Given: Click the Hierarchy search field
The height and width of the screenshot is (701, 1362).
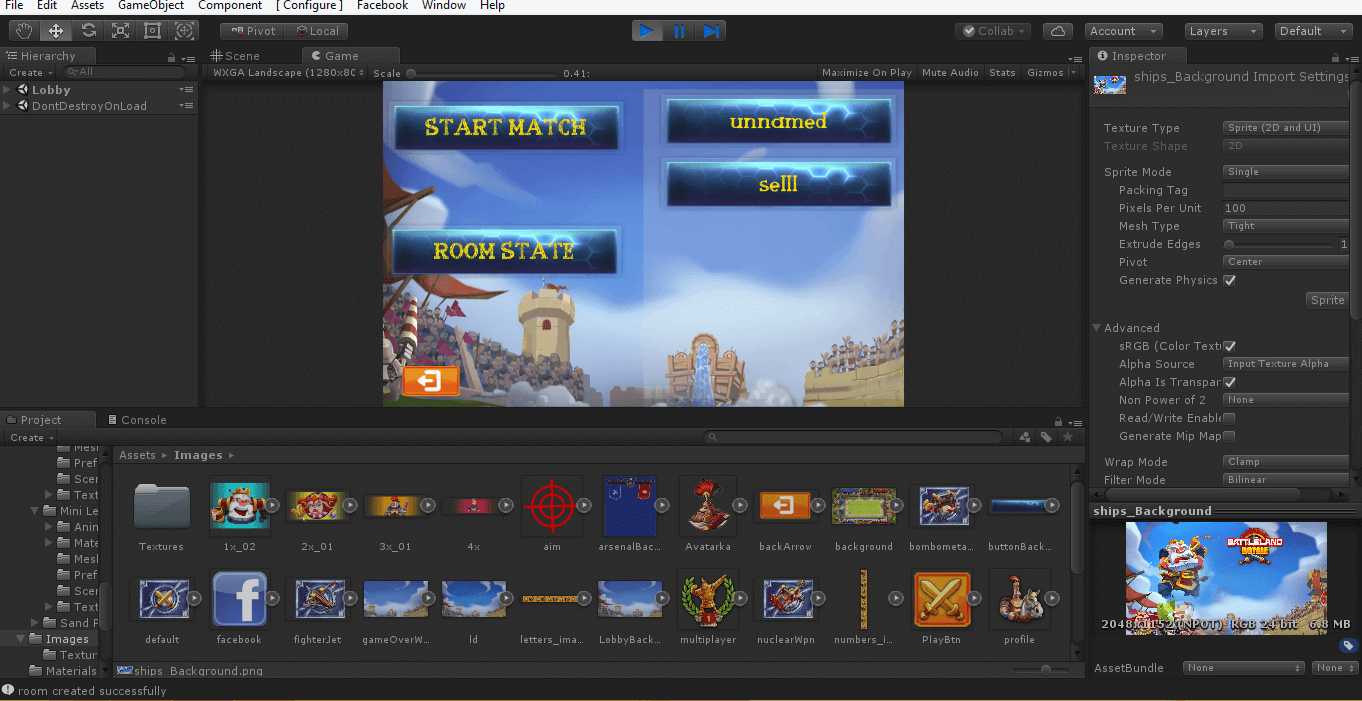Looking at the screenshot, I should click(x=124, y=72).
